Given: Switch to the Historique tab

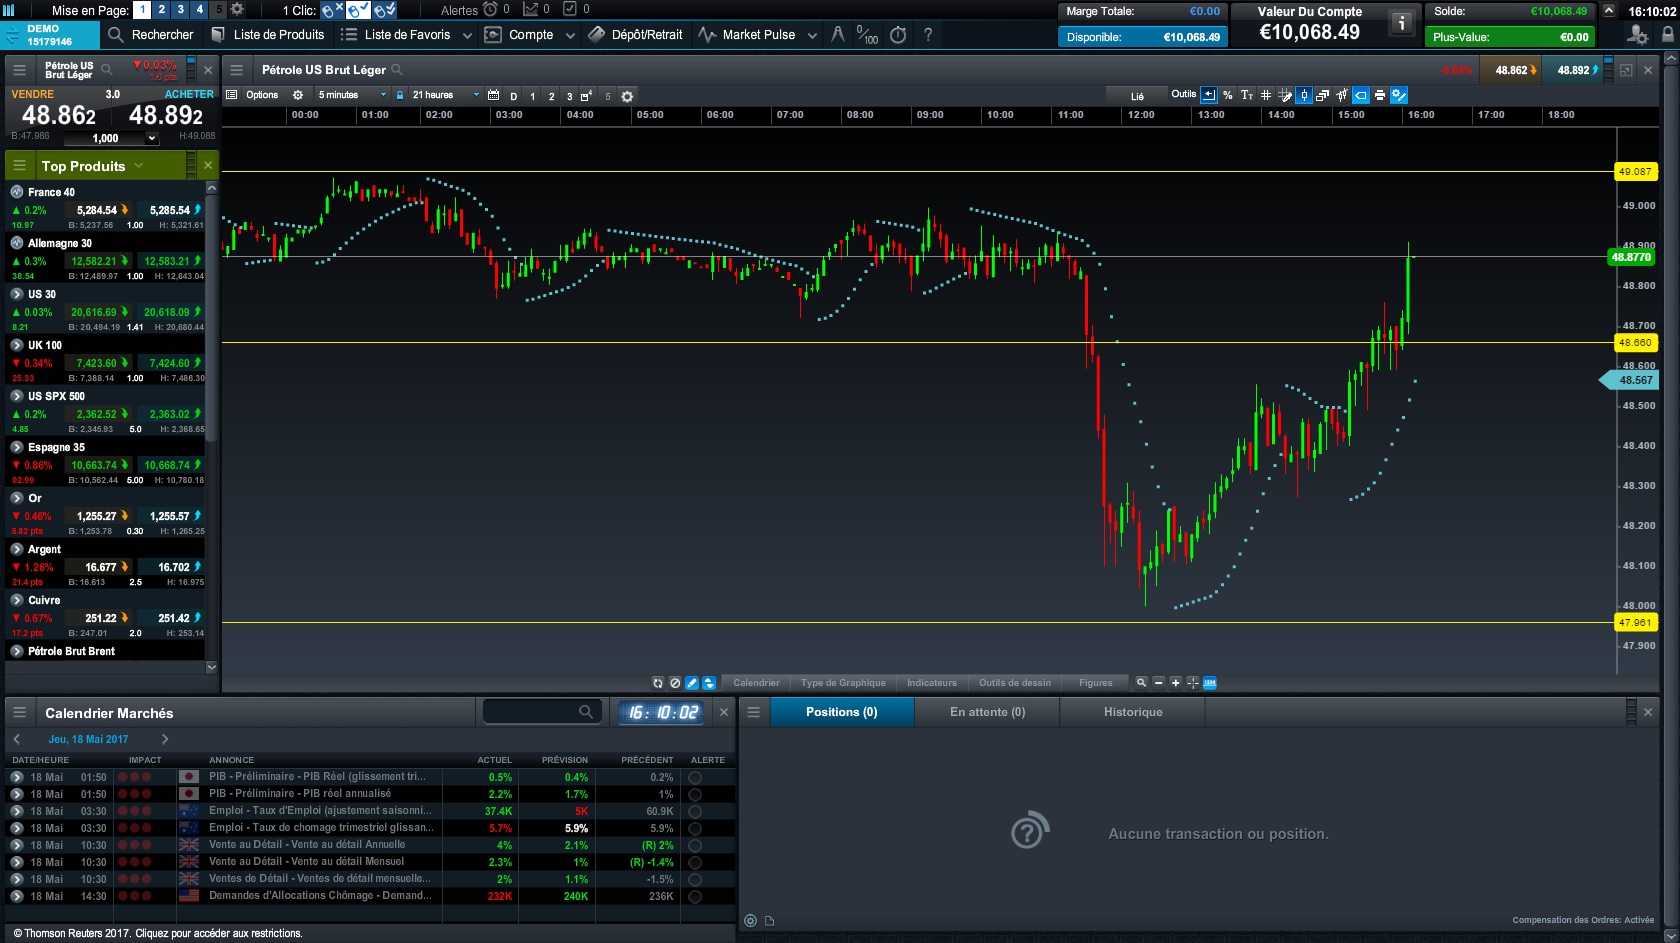Looking at the screenshot, I should [x=1132, y=712].
